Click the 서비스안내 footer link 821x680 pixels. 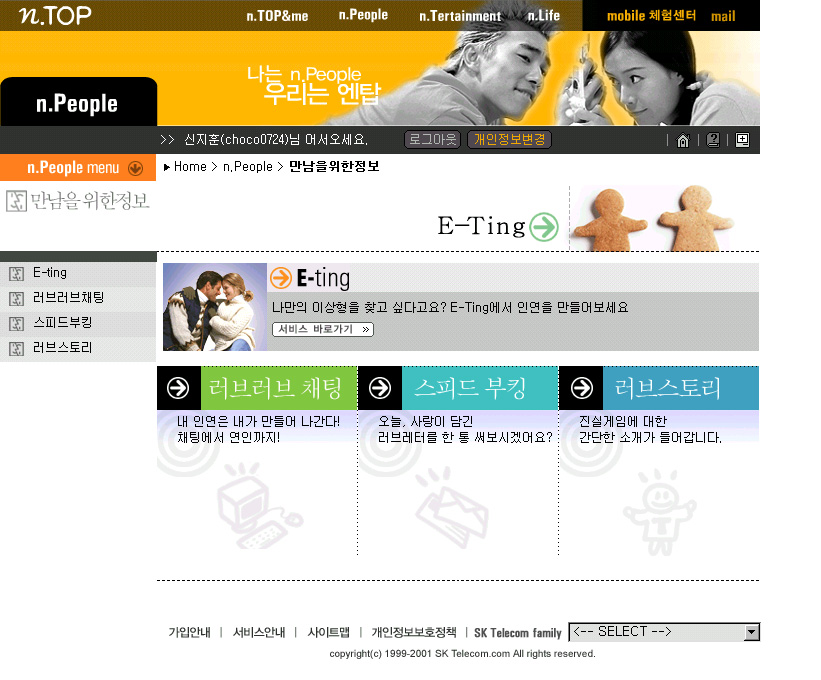(259, 632)
